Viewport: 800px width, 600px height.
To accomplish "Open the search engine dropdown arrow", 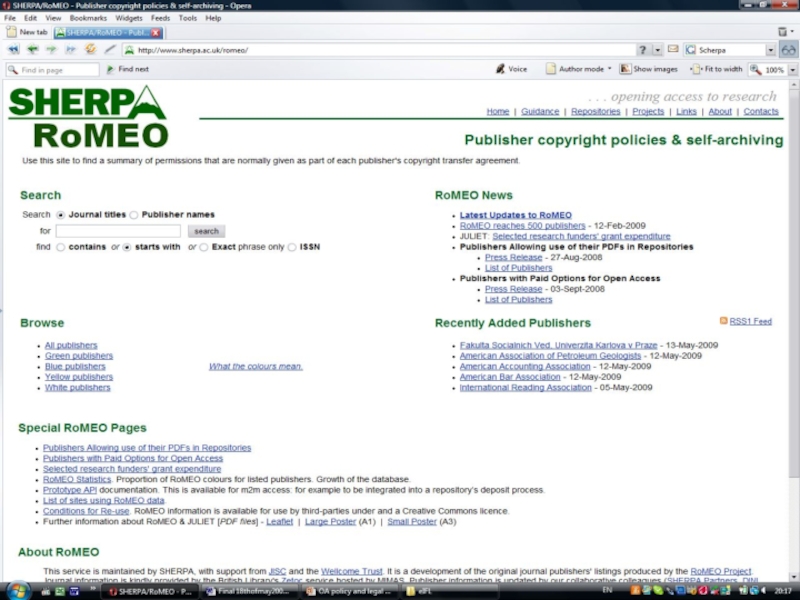I will 770,50.
